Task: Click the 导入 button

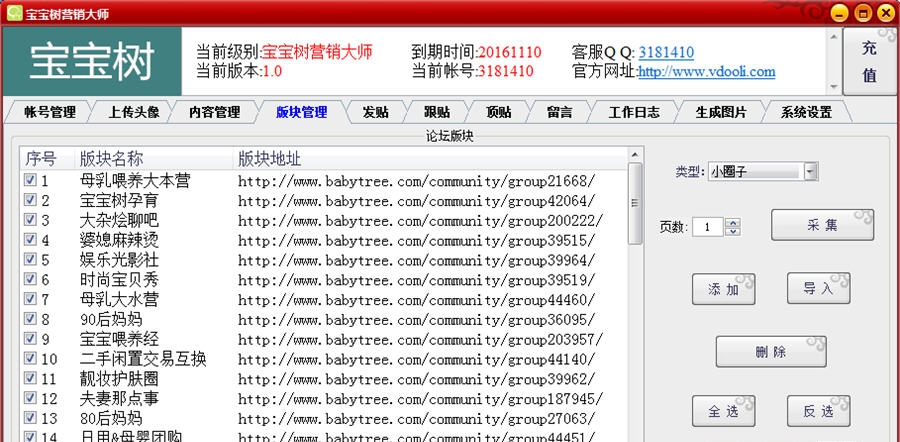Action: 818,288
